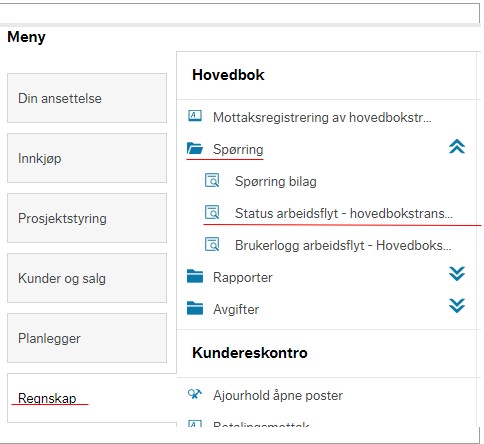Image resolution: width=484 pixels, height=444 pixels.
Task: Click the Mottaksregistrering form icon
Action: click(x=195, y=116)
